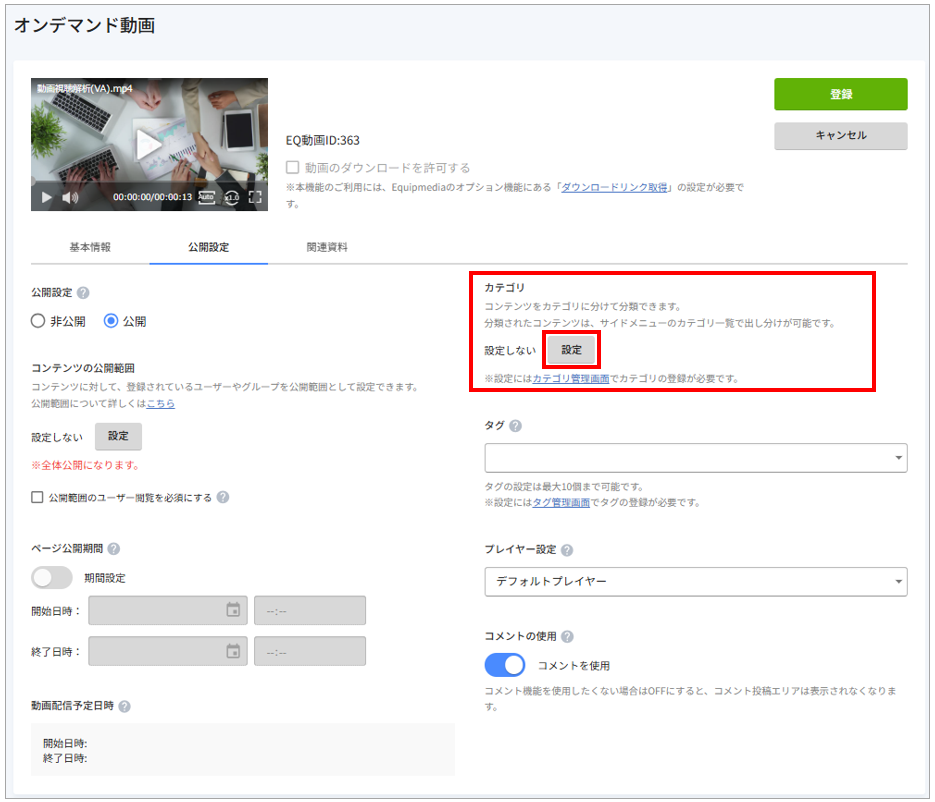Open the デフォルトプレイヤー dropdown

coord(696,581)
